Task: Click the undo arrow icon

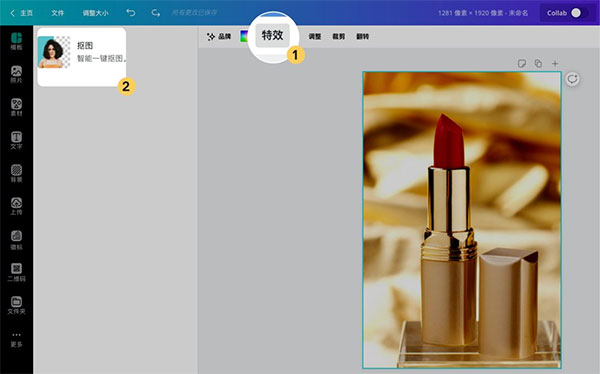Action: 131,13
